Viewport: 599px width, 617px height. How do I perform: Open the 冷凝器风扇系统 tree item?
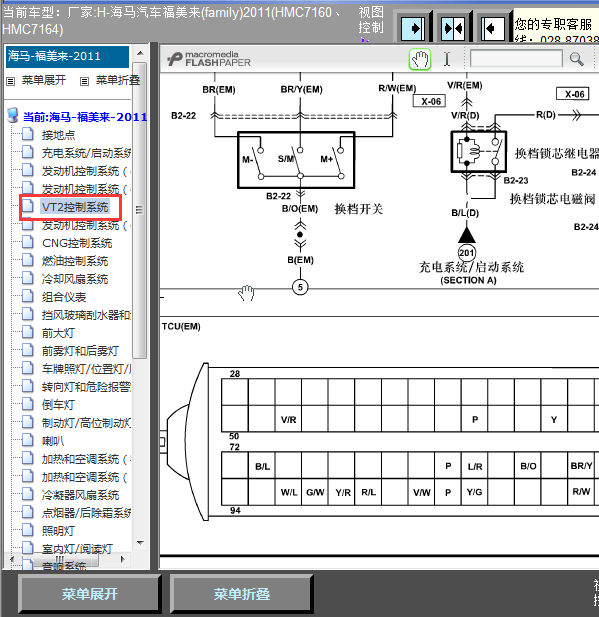(x=80, y=495)
